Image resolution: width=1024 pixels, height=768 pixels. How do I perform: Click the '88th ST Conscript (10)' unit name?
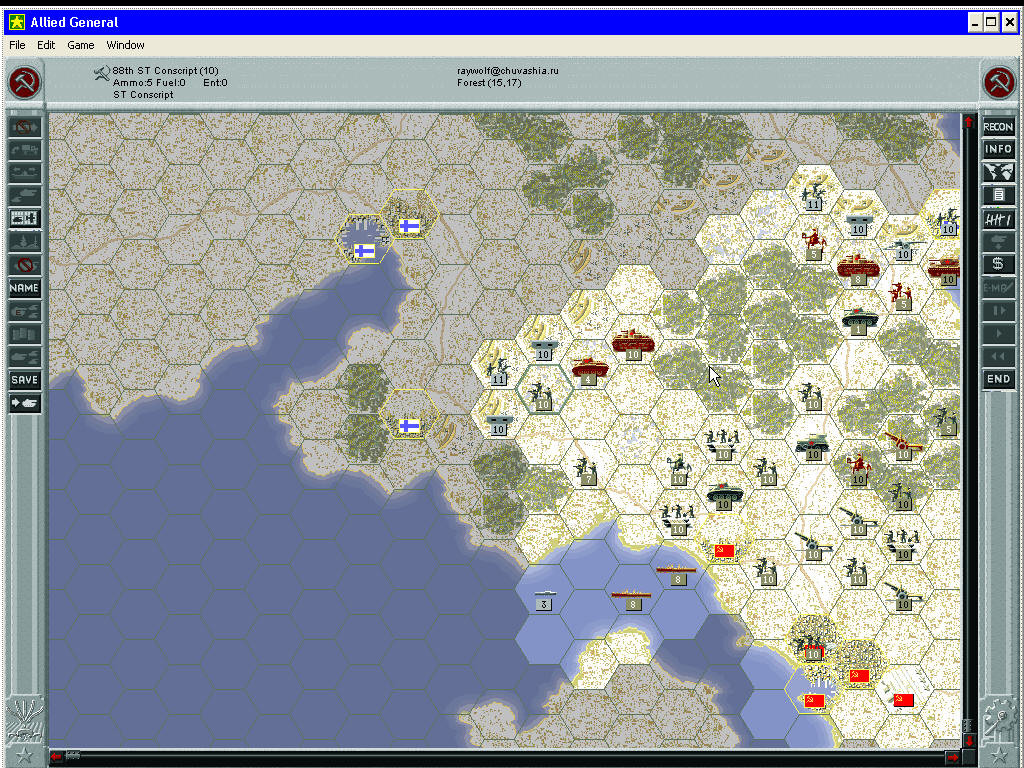click(165, 71)
